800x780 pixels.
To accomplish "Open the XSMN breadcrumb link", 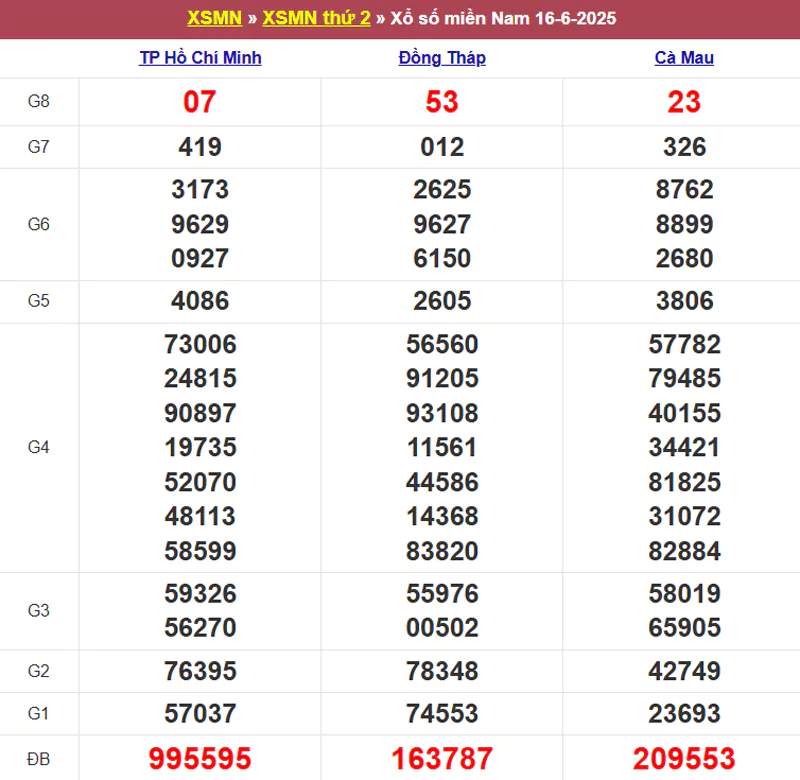I will tap(214, 18).
